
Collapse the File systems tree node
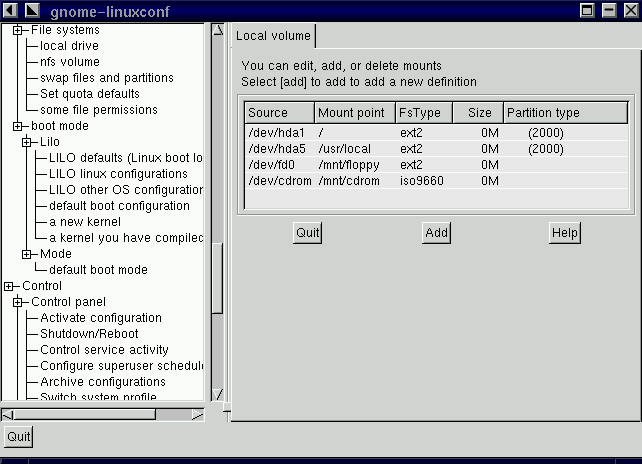17,30
